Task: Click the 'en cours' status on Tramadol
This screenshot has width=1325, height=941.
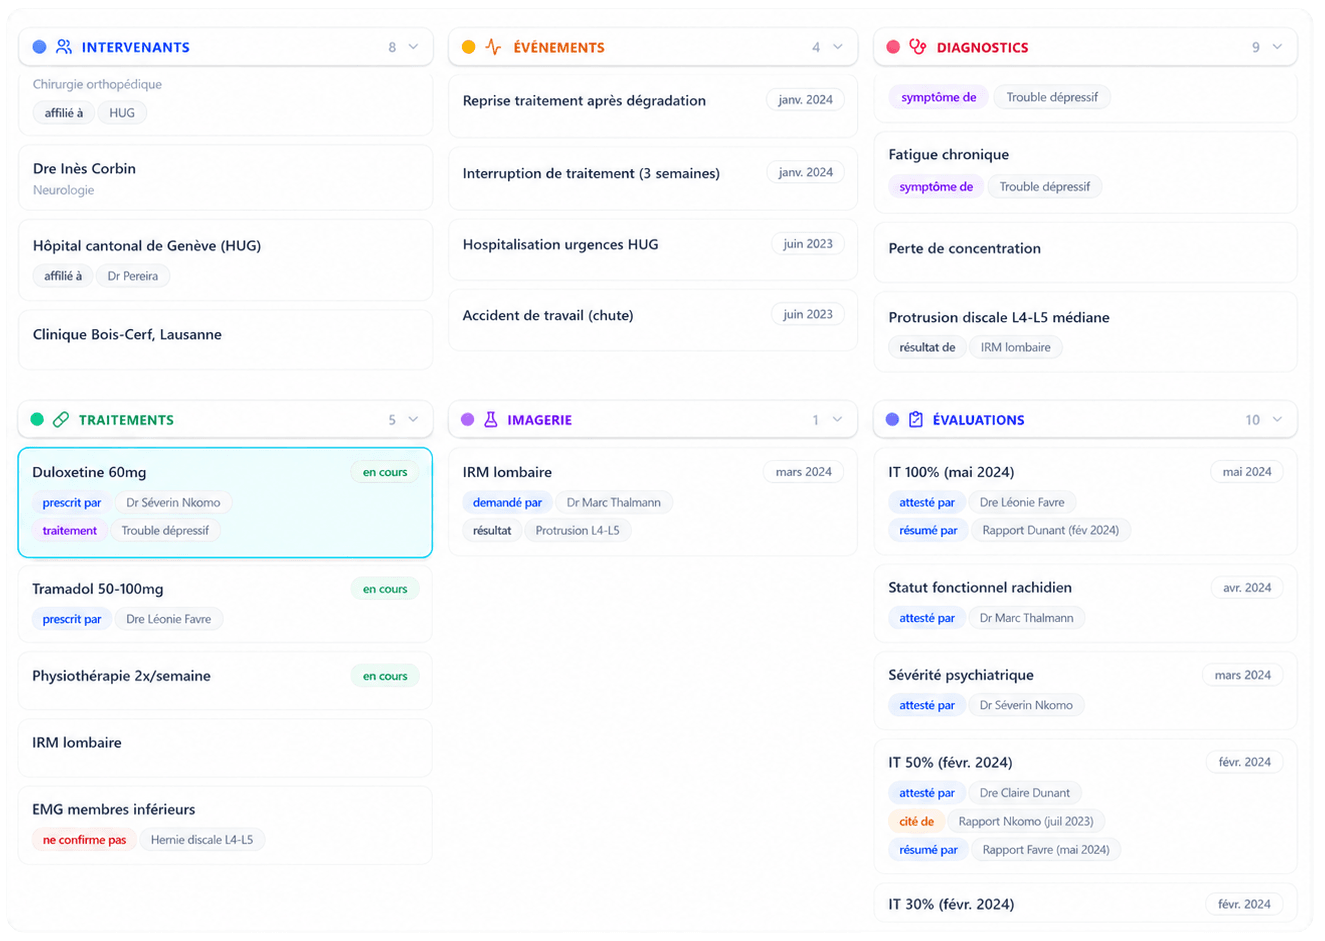Action: pyautogui.click(x=385, y=589)
